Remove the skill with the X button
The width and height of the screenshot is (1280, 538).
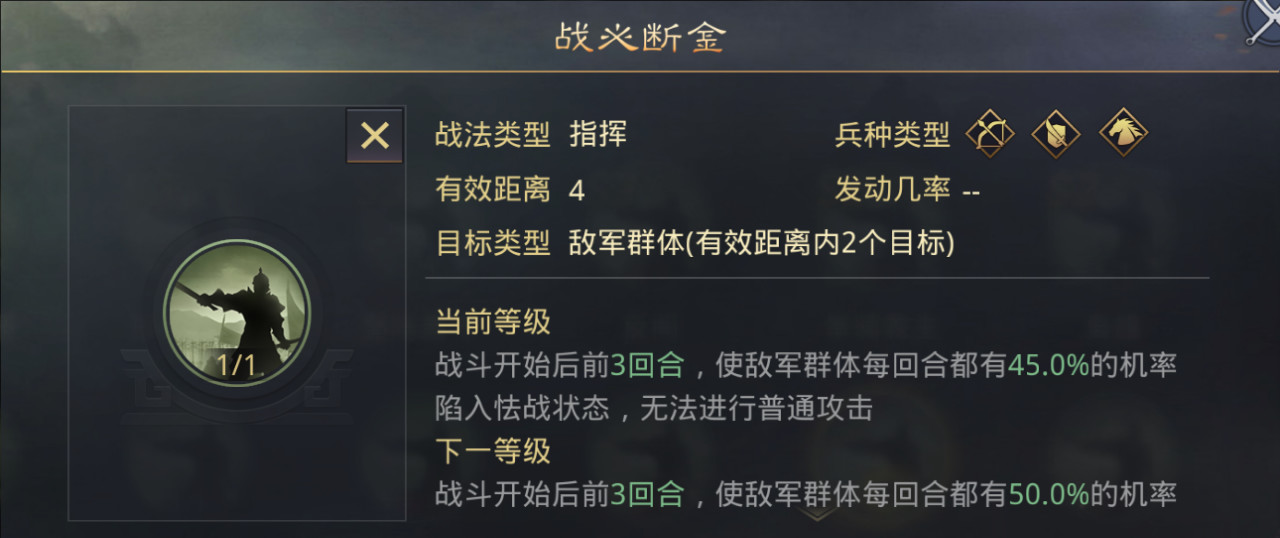coord(375,135)
